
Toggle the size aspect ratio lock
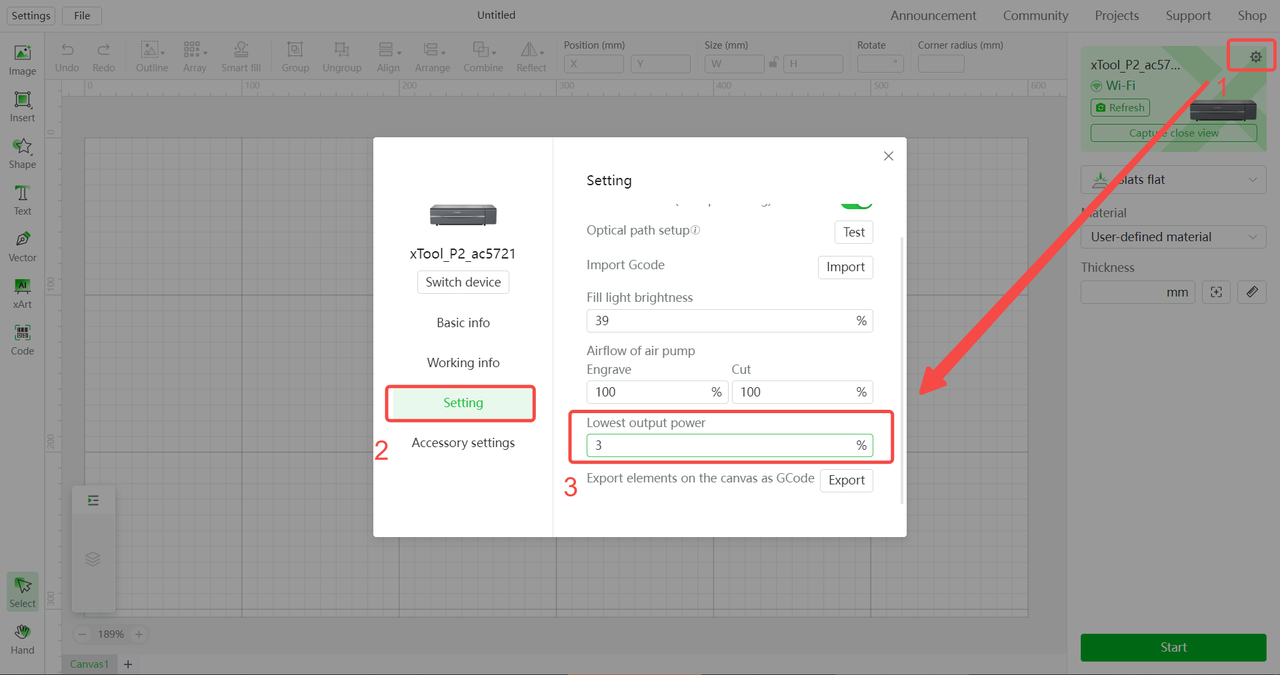pos(771,63)
